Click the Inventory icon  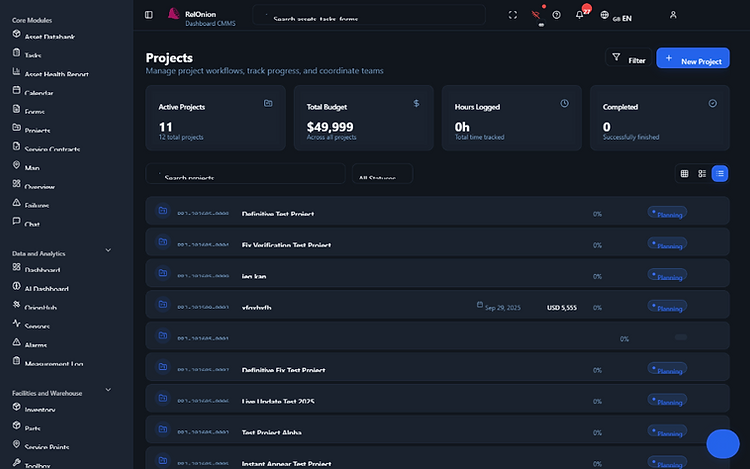(16, 407)
